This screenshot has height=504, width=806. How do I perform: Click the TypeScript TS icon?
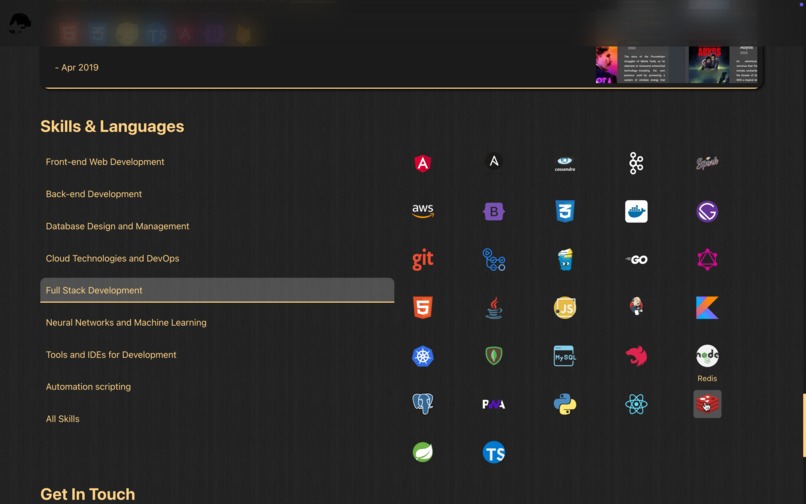493,452
